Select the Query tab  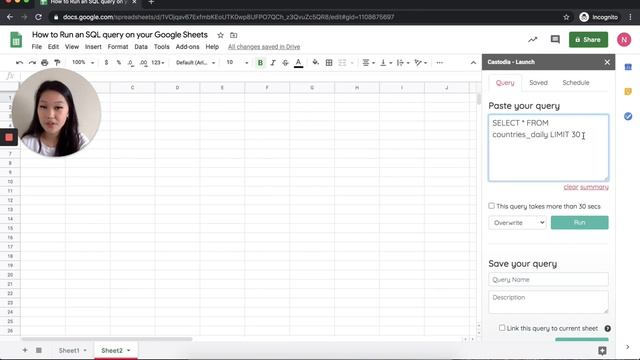tap(505, 82)
